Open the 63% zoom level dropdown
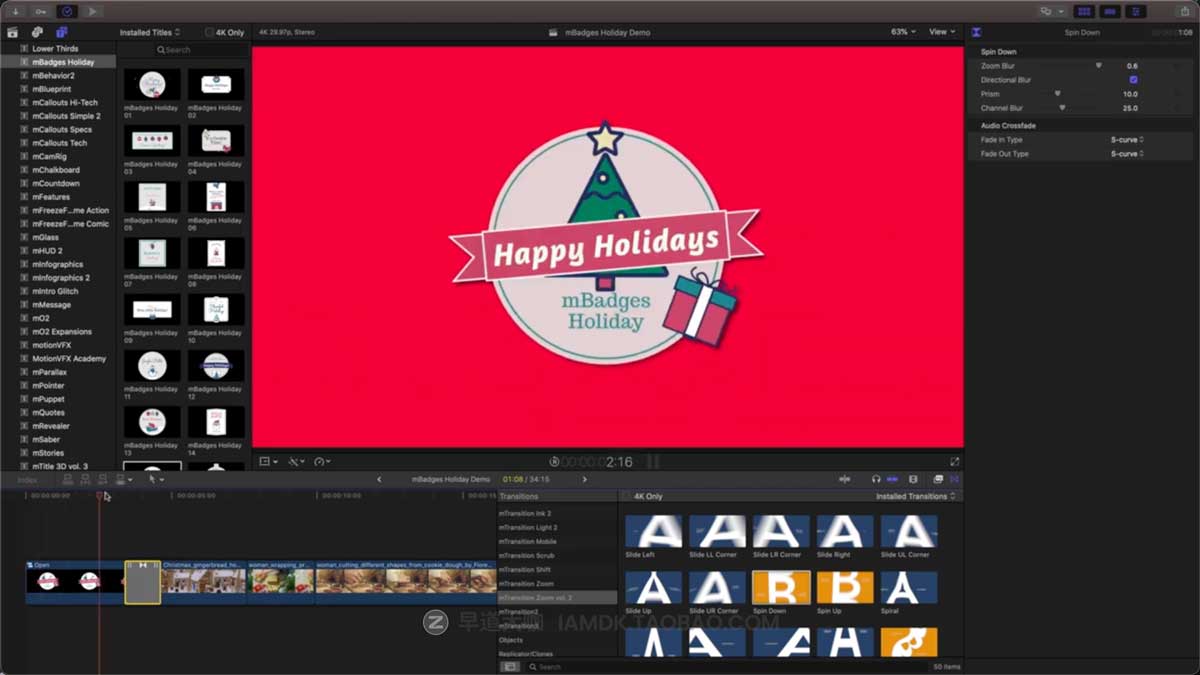 [x=903, y=32]
